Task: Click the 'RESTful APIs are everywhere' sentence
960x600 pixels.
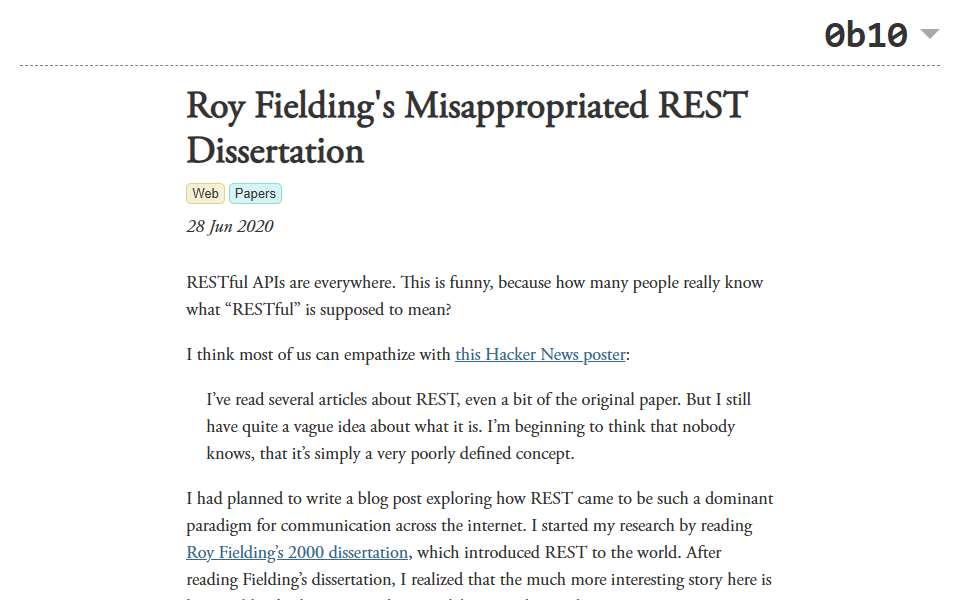Action: tap(291, 283)
